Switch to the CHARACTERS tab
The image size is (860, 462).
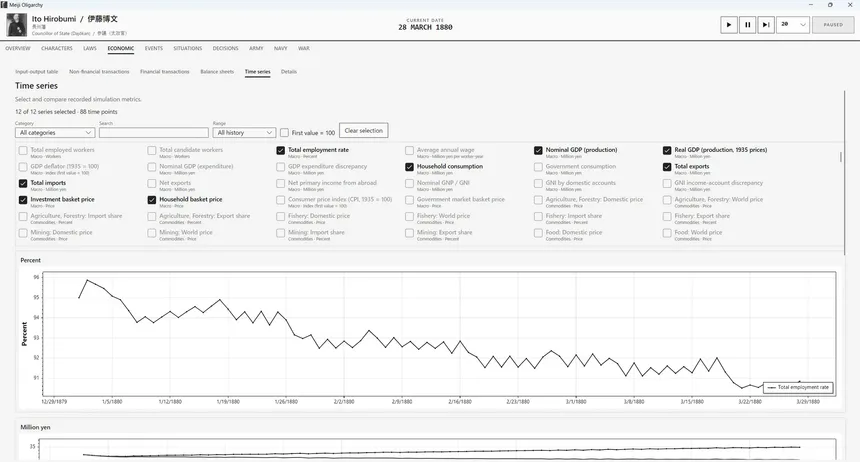click(56, 48)
